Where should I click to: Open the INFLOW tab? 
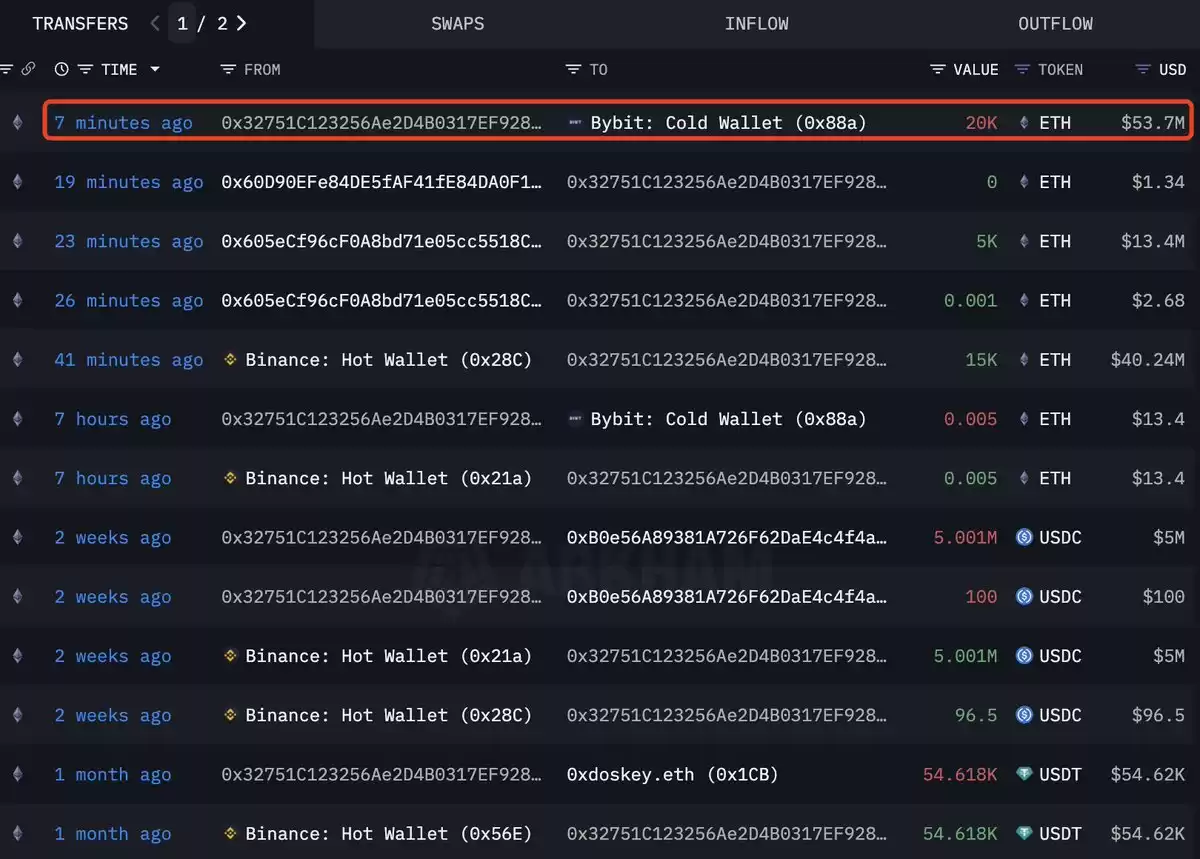[757, 23]
